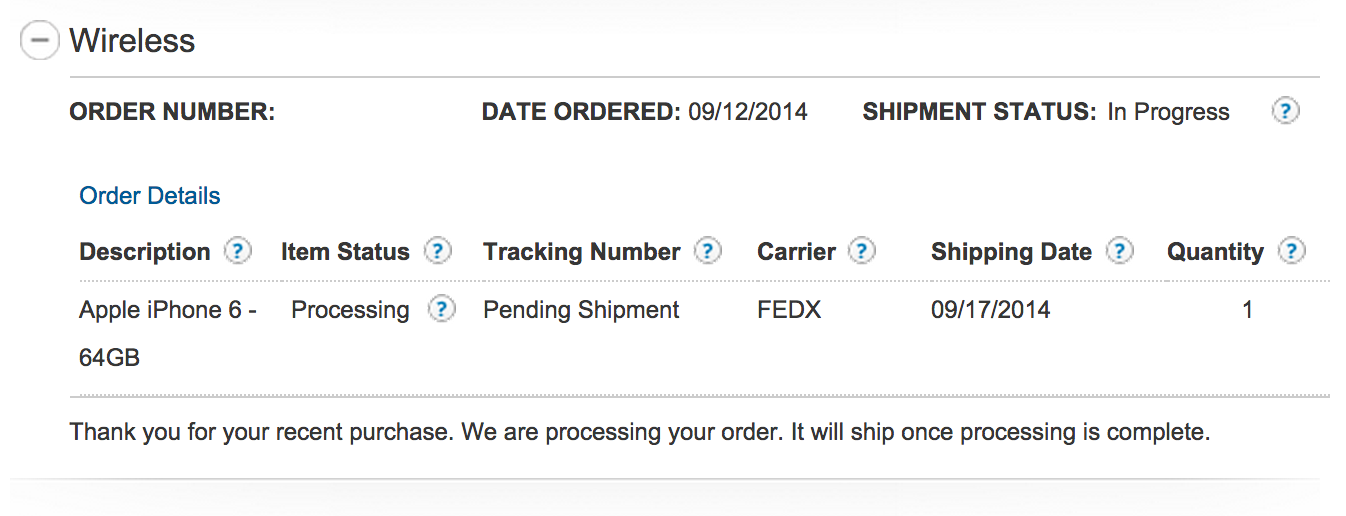This screenshot has height=516, width=1346.
Task: Click the In Progress shipment status
Action: pos(1168,112)
